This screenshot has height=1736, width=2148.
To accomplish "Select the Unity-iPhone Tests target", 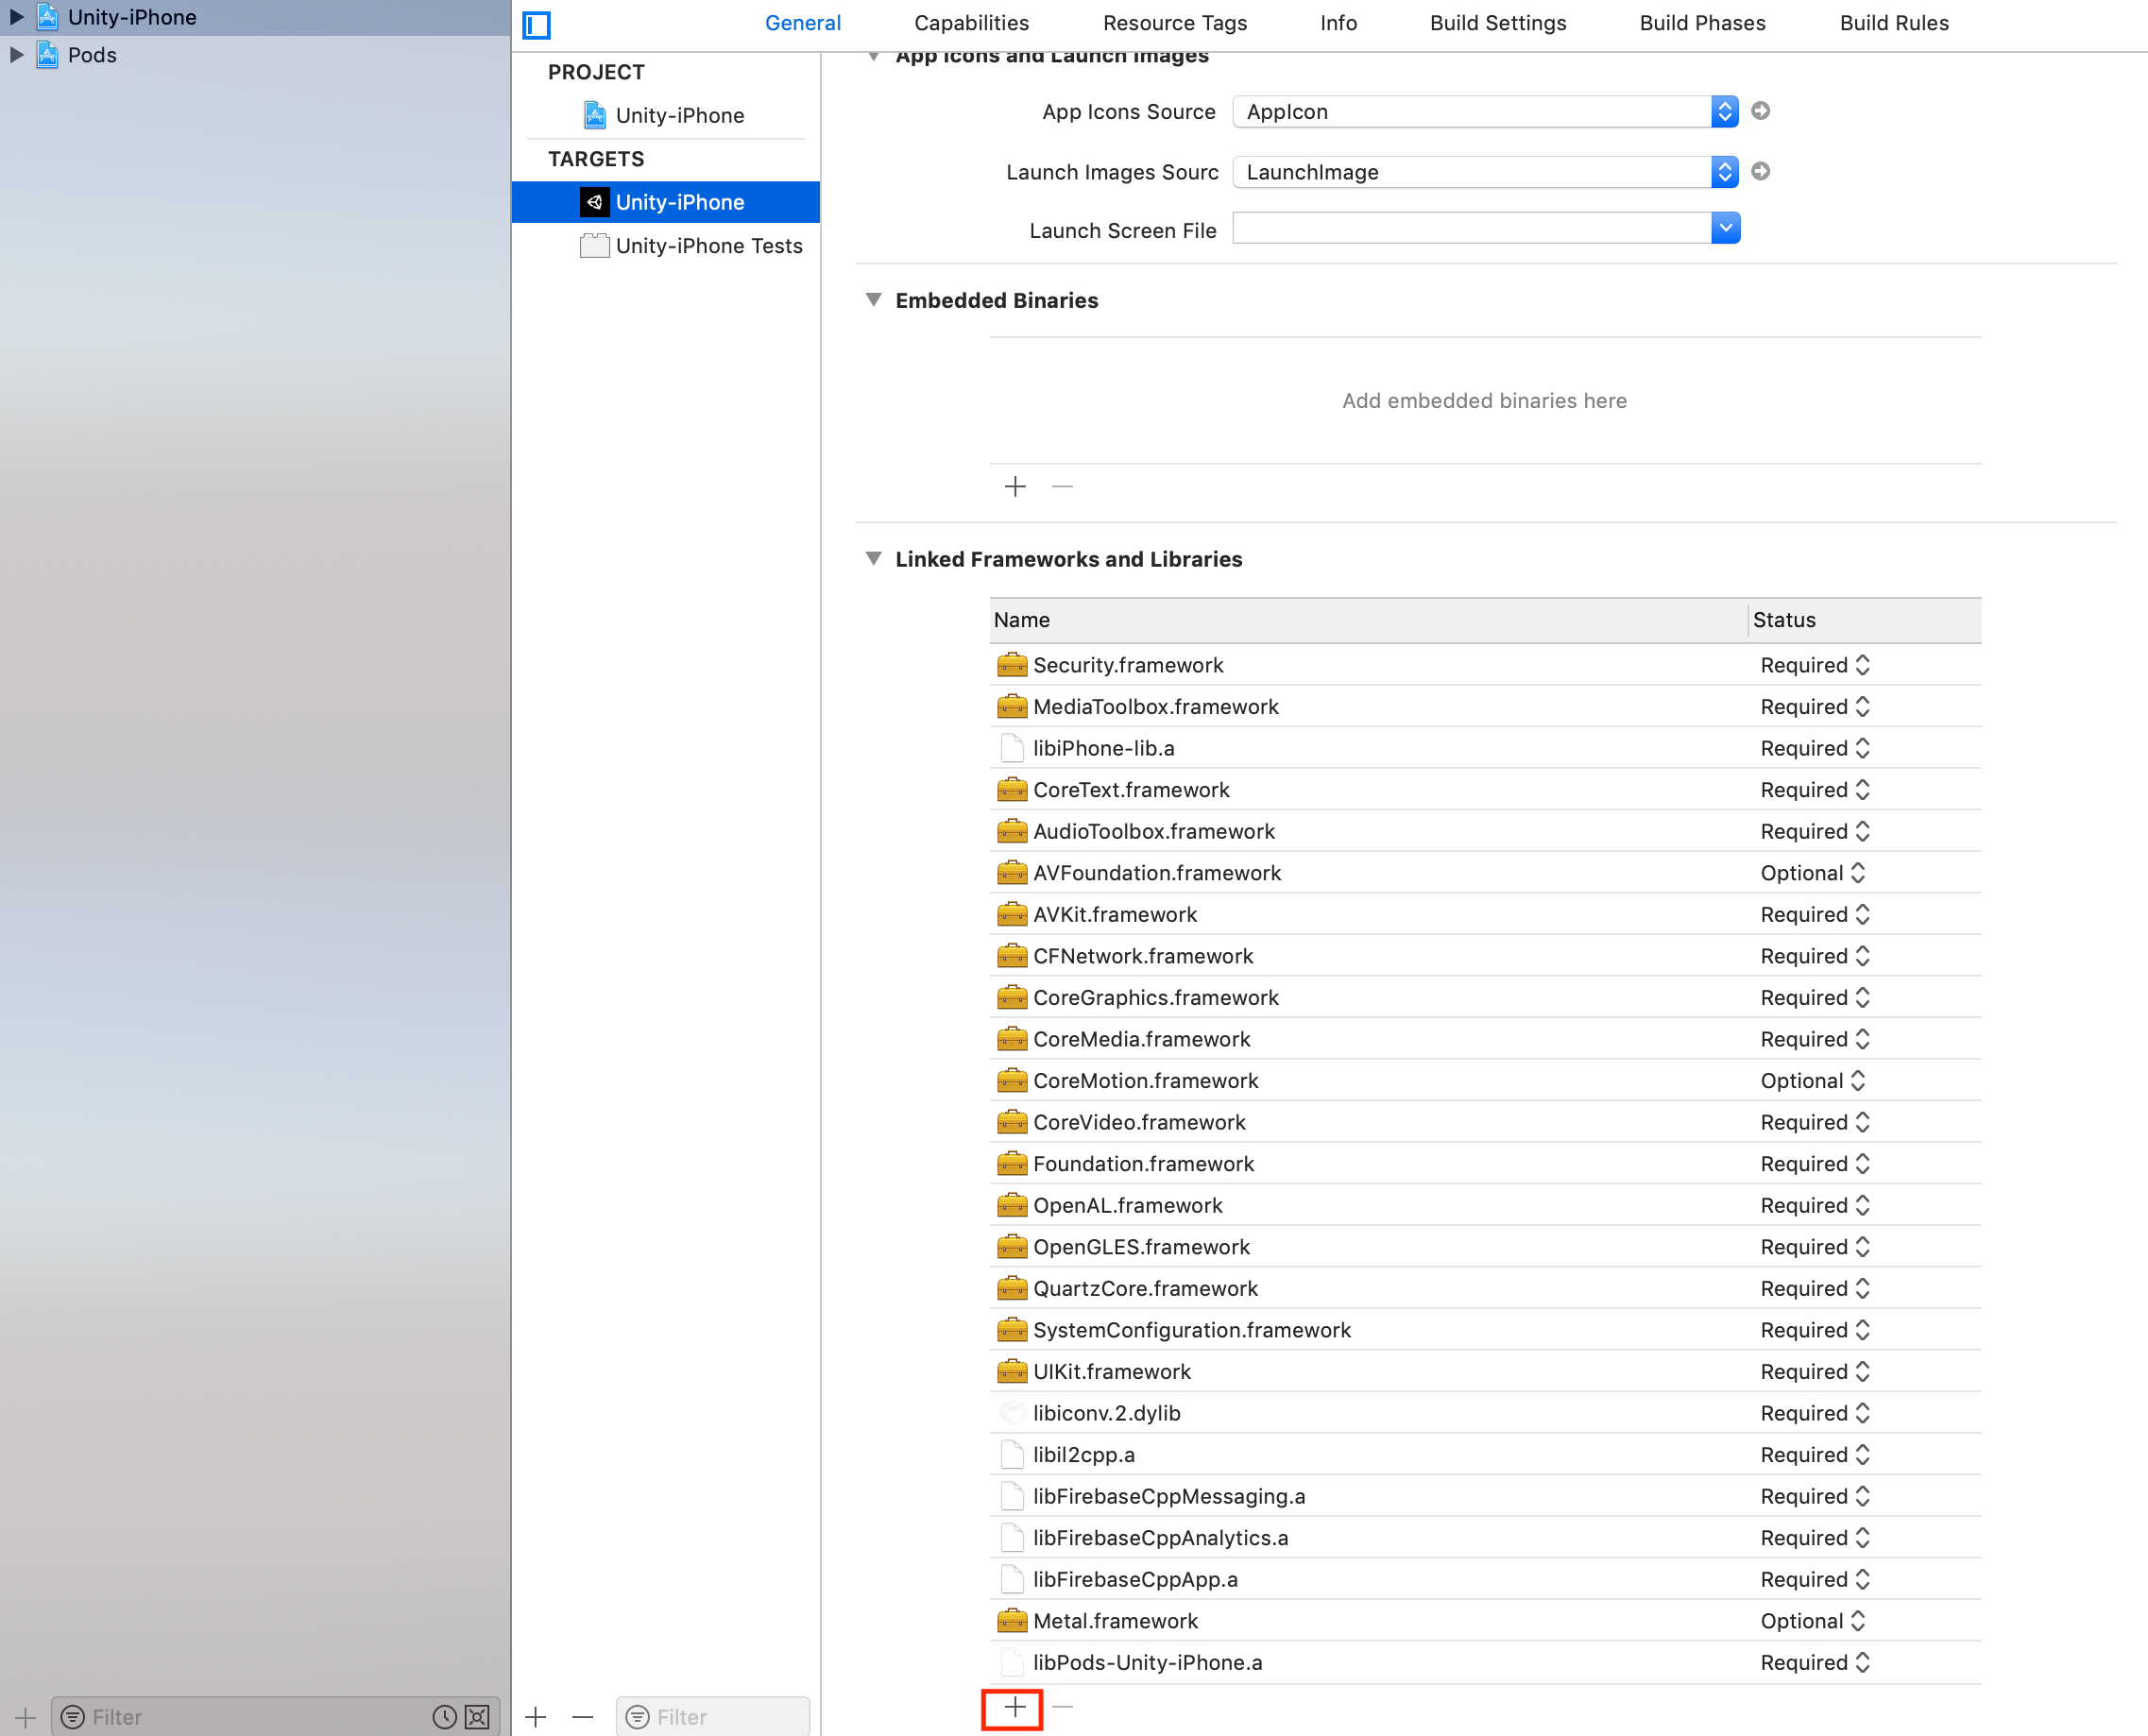I will [x=708, y=246].
